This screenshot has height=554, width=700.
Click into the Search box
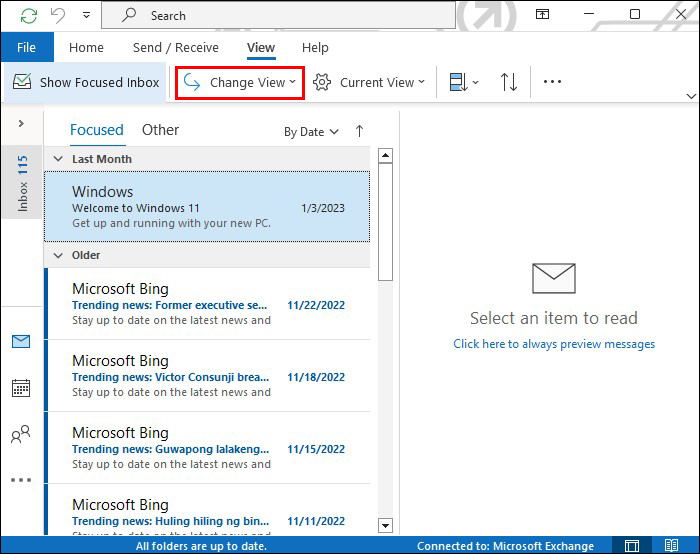coord(279,16)
